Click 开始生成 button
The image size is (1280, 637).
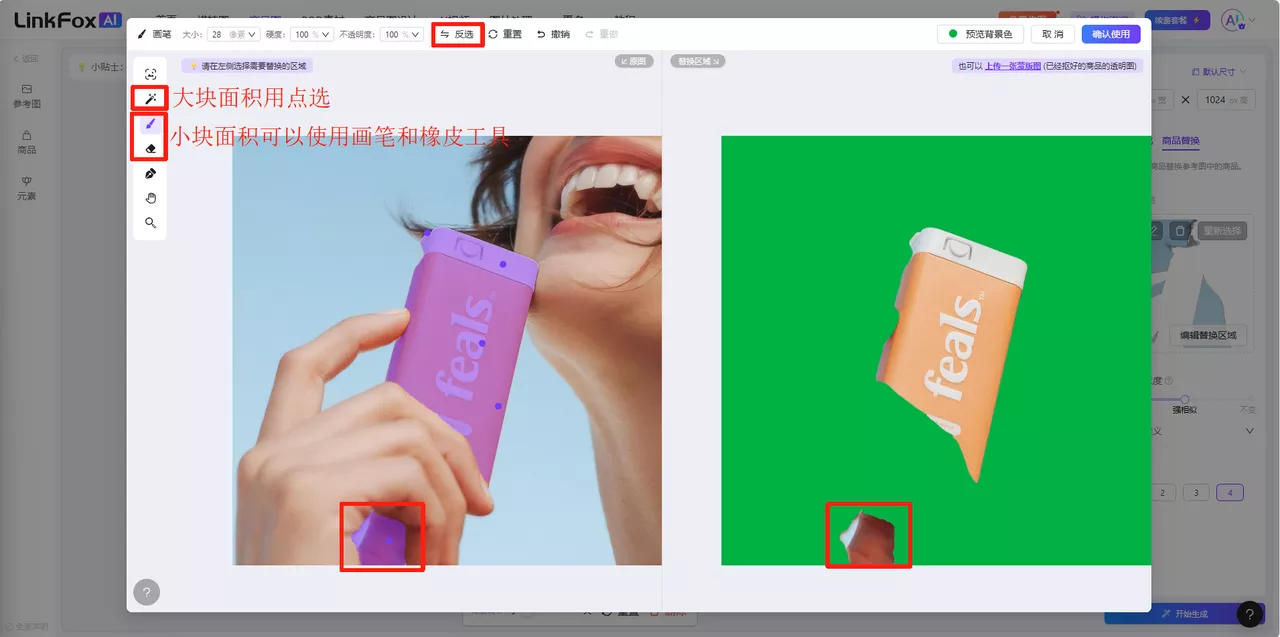(1184, 614)
